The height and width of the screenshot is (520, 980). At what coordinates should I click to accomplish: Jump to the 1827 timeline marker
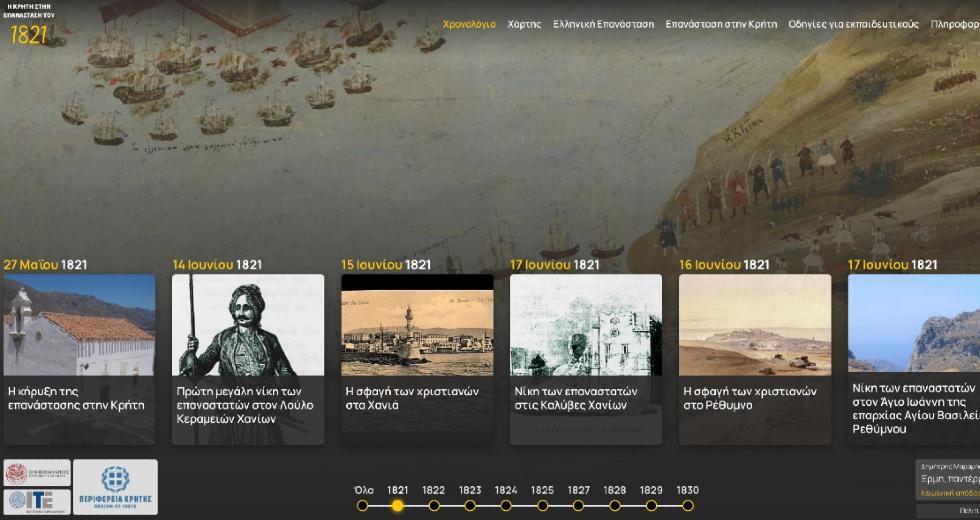[579, 505]
